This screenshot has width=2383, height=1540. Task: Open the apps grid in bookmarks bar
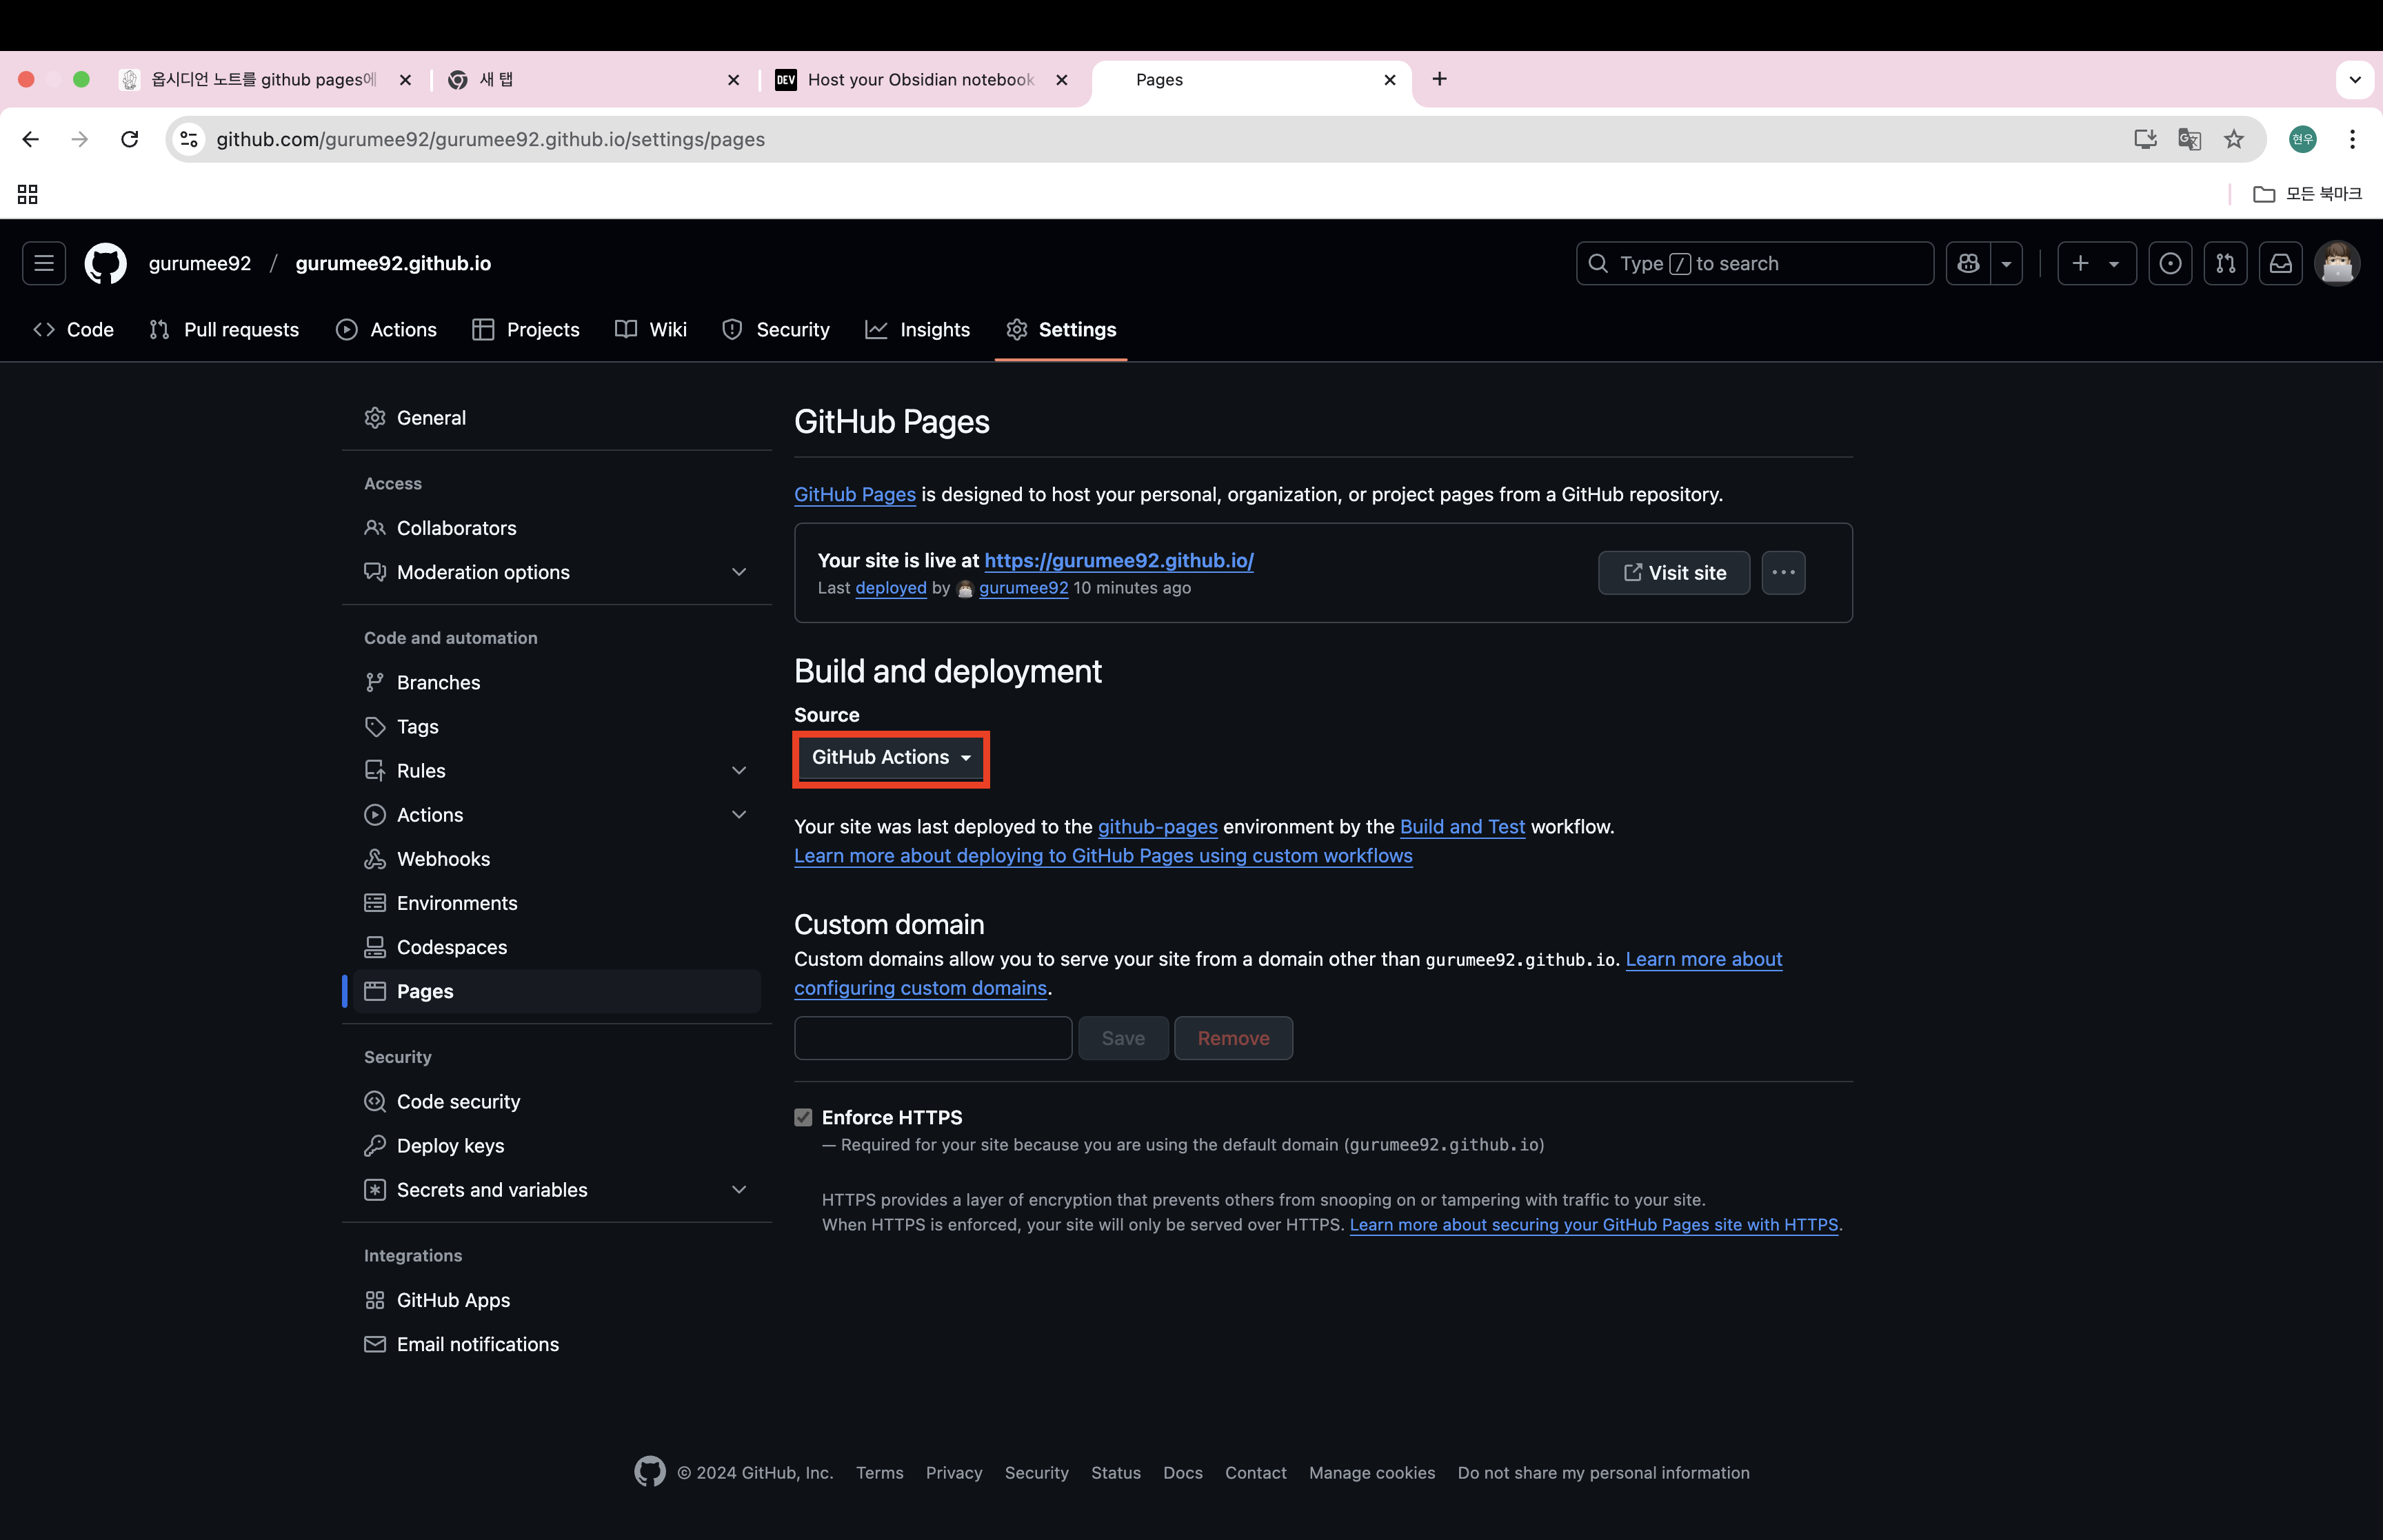click(x=28, y=194)
